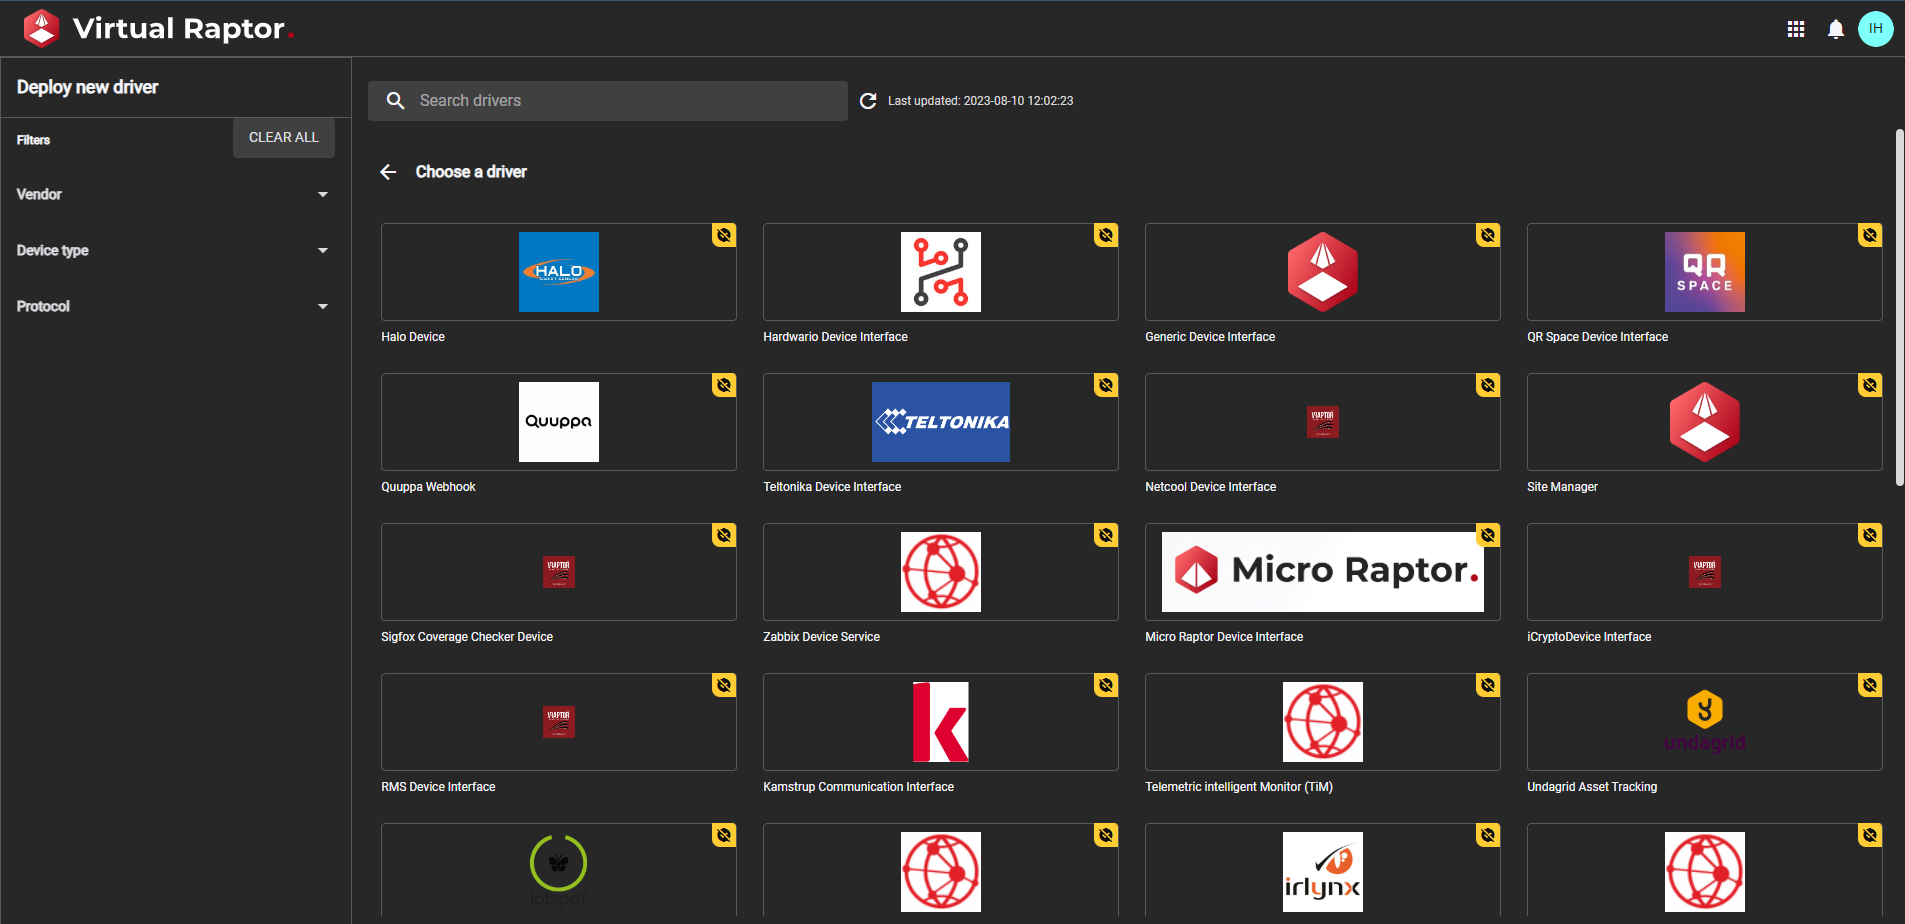Go back using the arrow by Choose a driver
The image size is (1905, 924).
(x=389, y=172)
